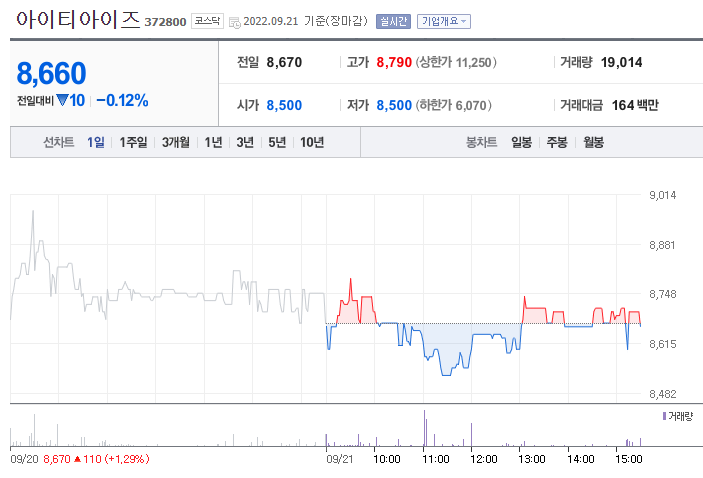Click the 고가 value 8,790

394,62
